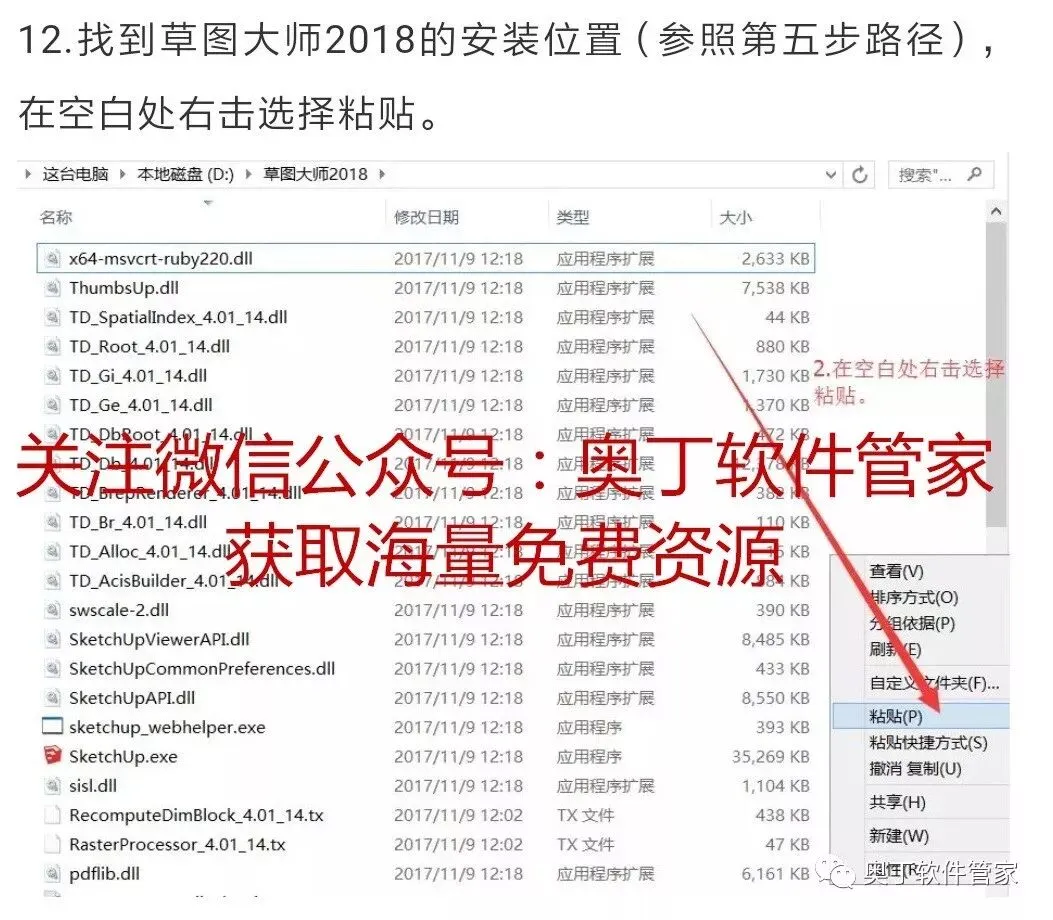Choose 查看(V) in the context menu
The width and height of the screenshot is (1053, 920).
point(897,571)
